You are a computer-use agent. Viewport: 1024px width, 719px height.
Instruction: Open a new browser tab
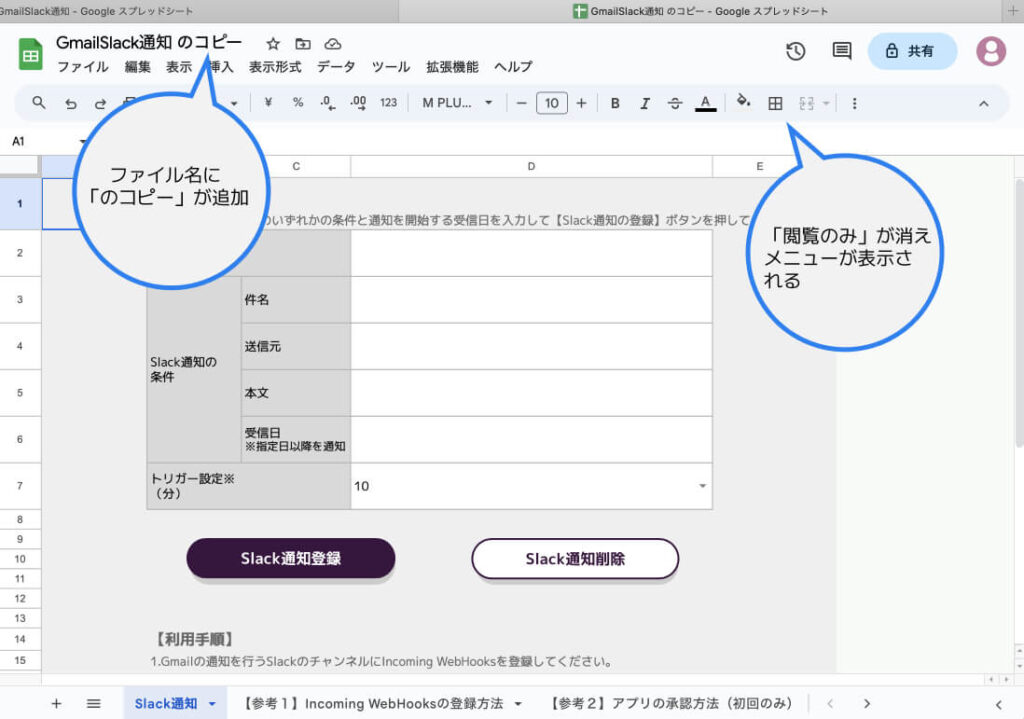[1013, 10]
